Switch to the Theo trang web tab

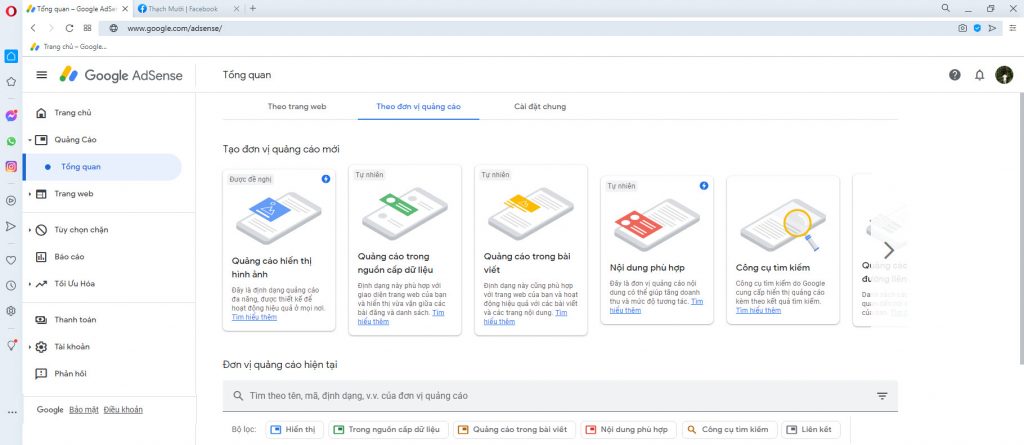297,106
